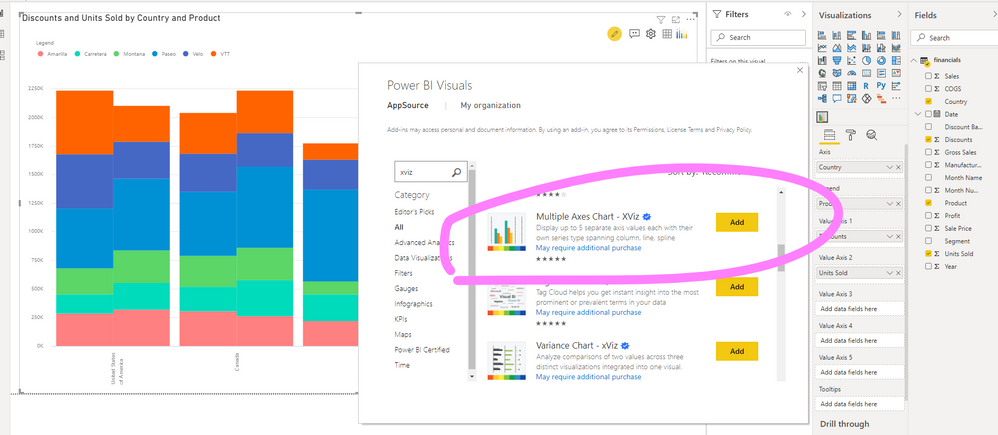Open the Units Sold dropdown in Value Axis 2
The width and height of the screenshot is (998, 435).
[x=890, y=273]
